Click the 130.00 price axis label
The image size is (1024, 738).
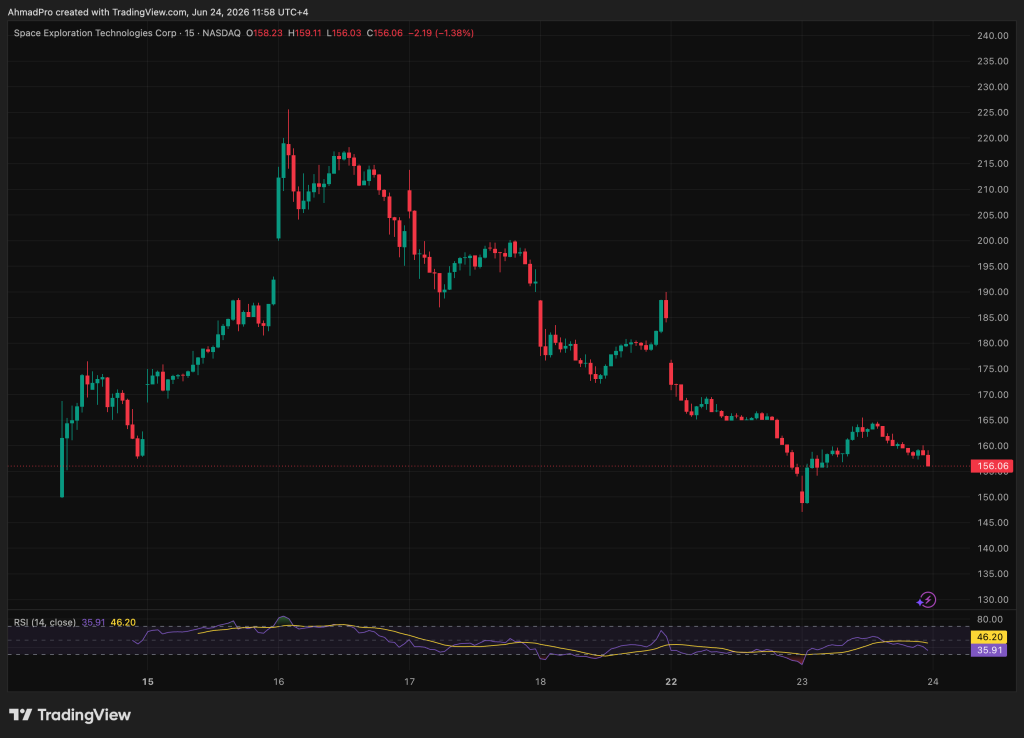click(993, 600)
